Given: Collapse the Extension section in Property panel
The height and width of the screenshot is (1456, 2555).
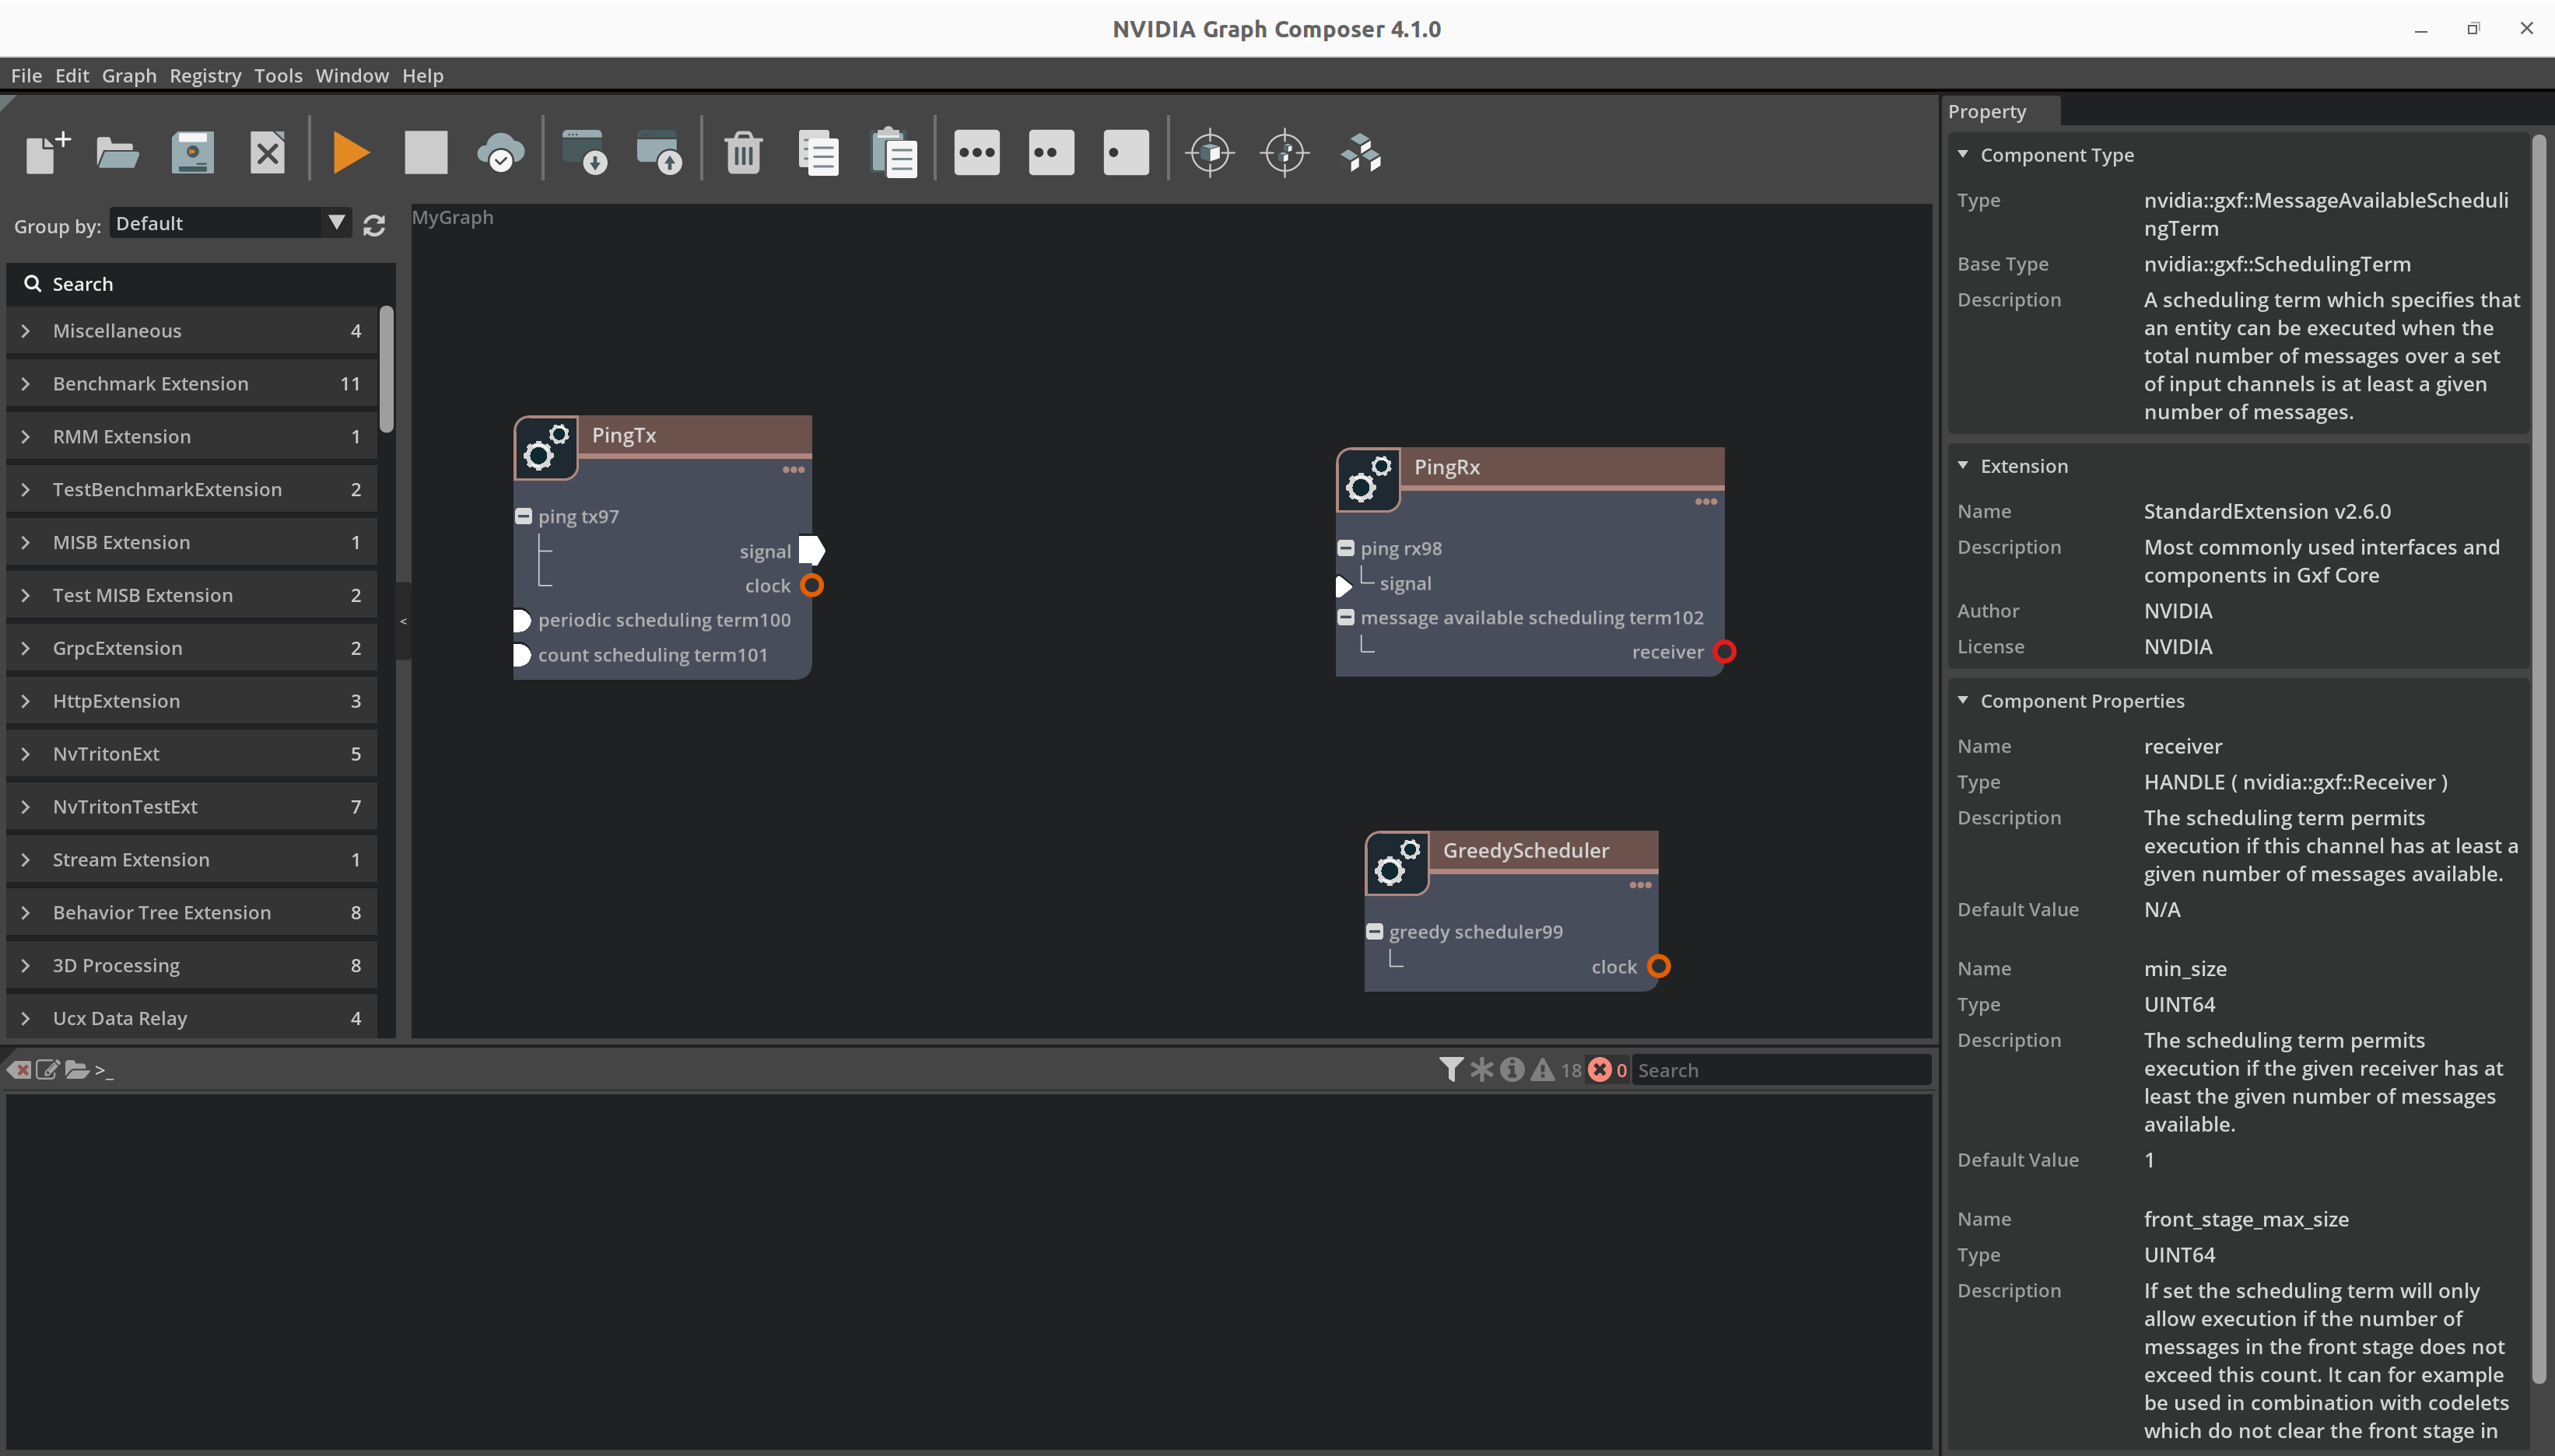Looking at the screenshot, I should pos(1963,465).
